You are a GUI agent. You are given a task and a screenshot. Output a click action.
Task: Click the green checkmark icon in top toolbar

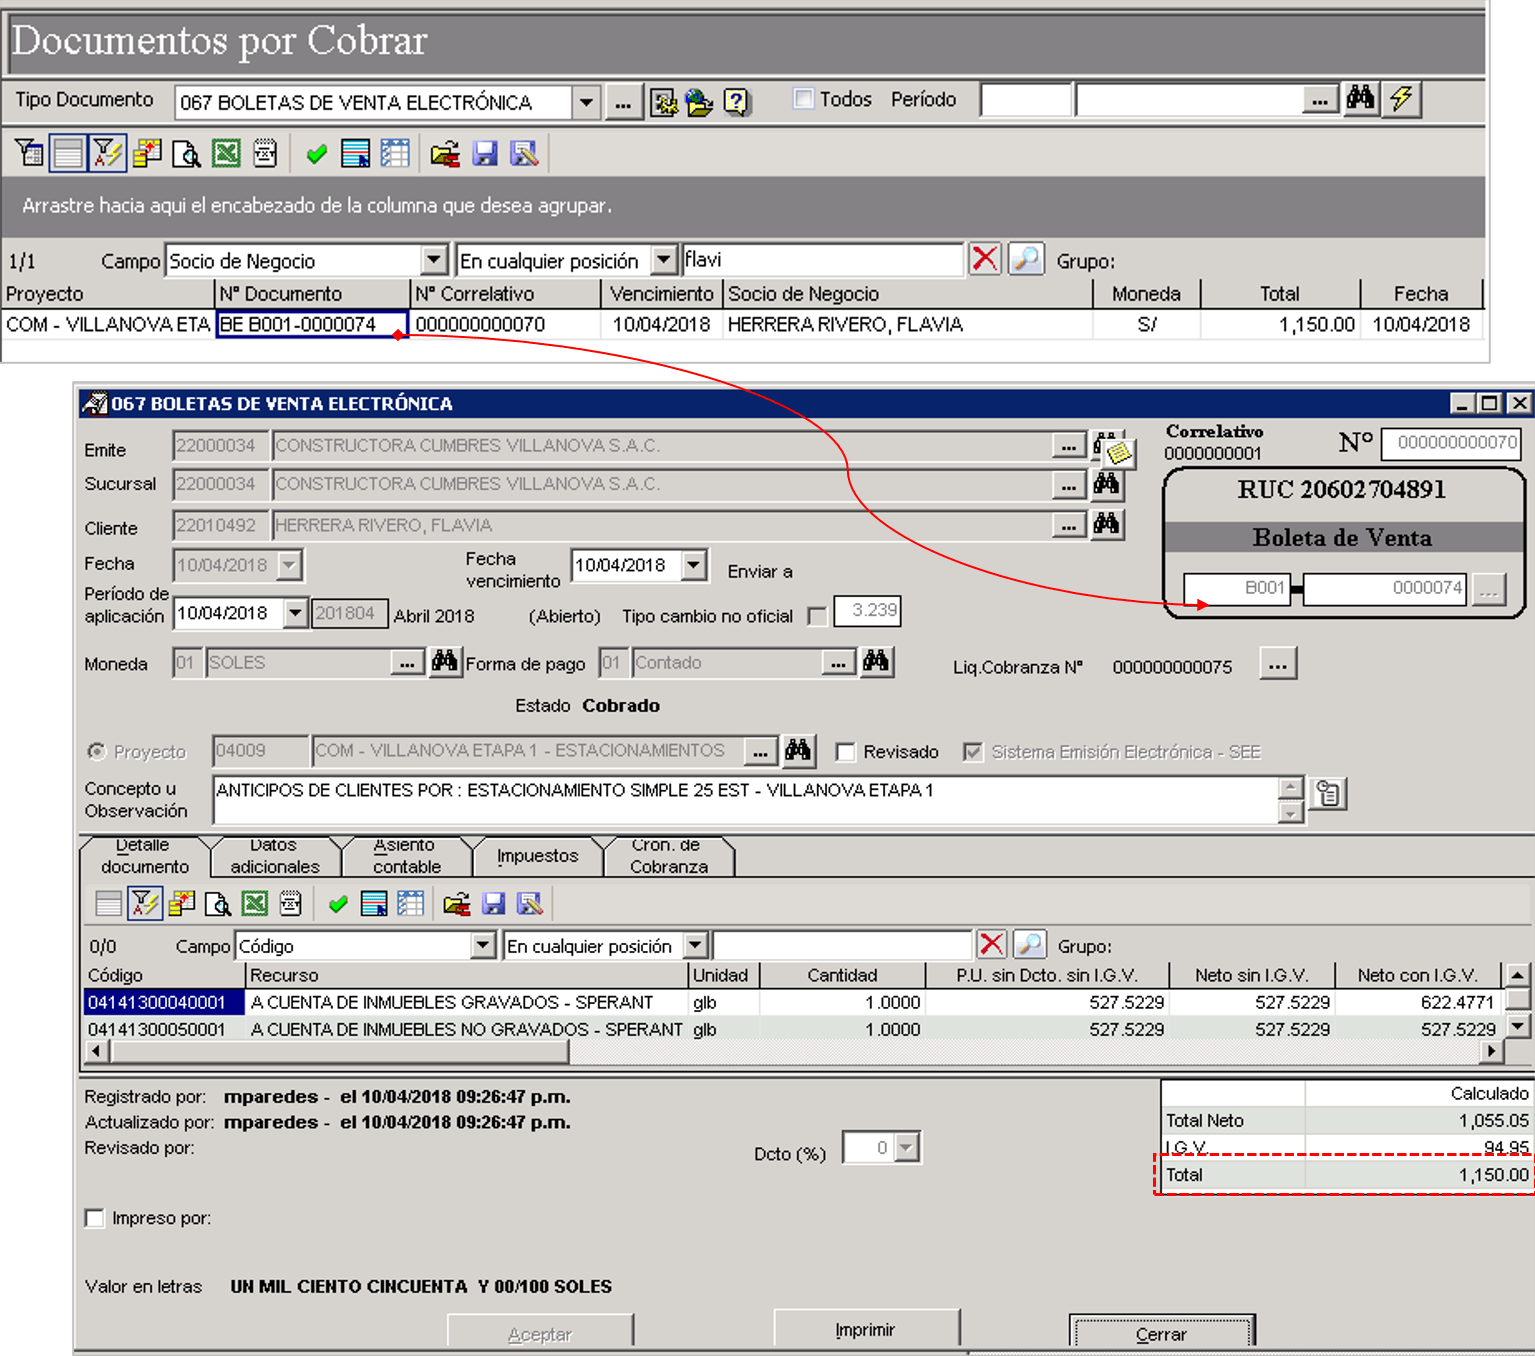317,154
